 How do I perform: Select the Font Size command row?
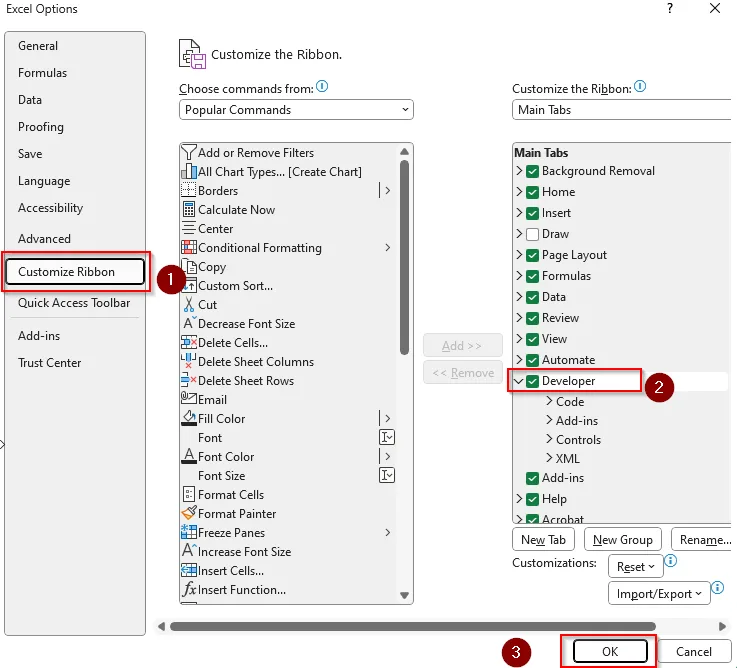pyautogui.click(x=288, y=476)
